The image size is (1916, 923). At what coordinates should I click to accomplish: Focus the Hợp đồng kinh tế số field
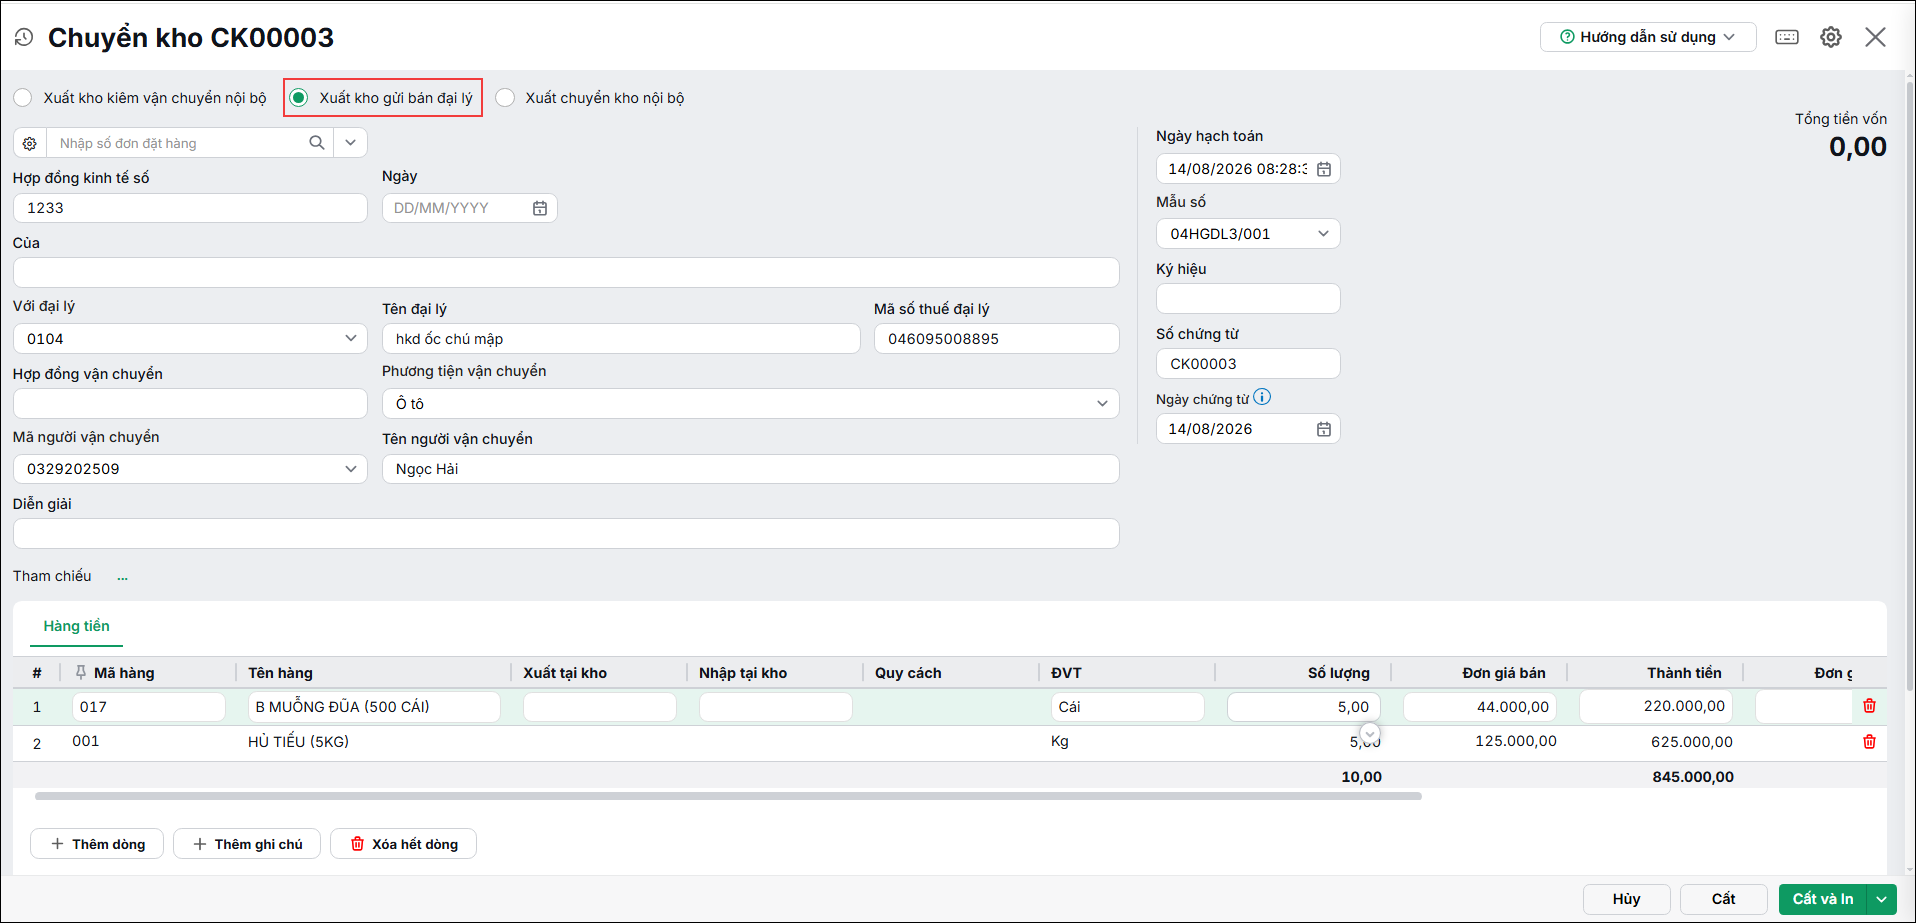pos(190,208)
